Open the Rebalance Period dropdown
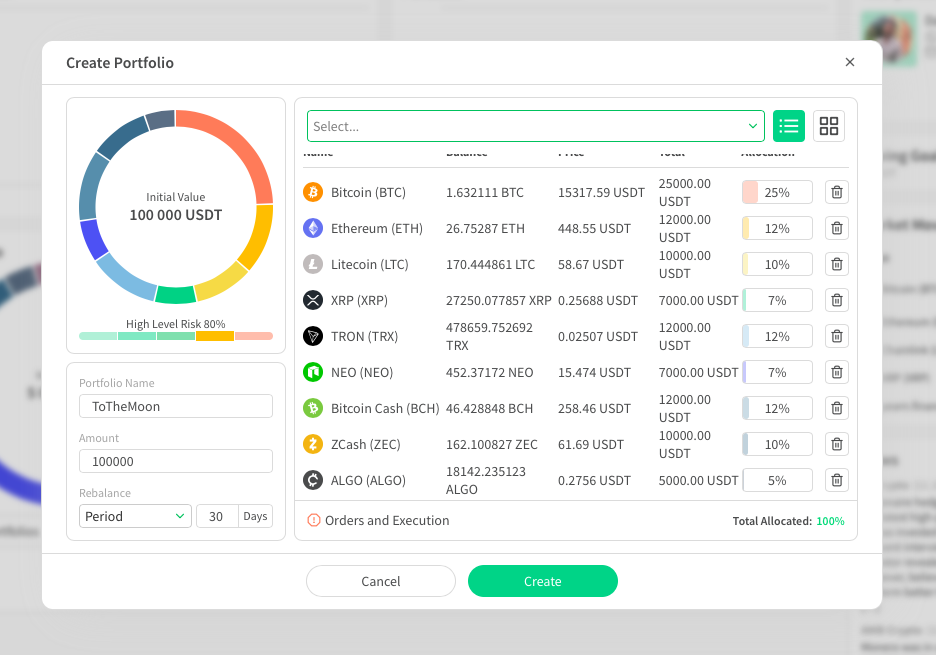 click(135, 516)
